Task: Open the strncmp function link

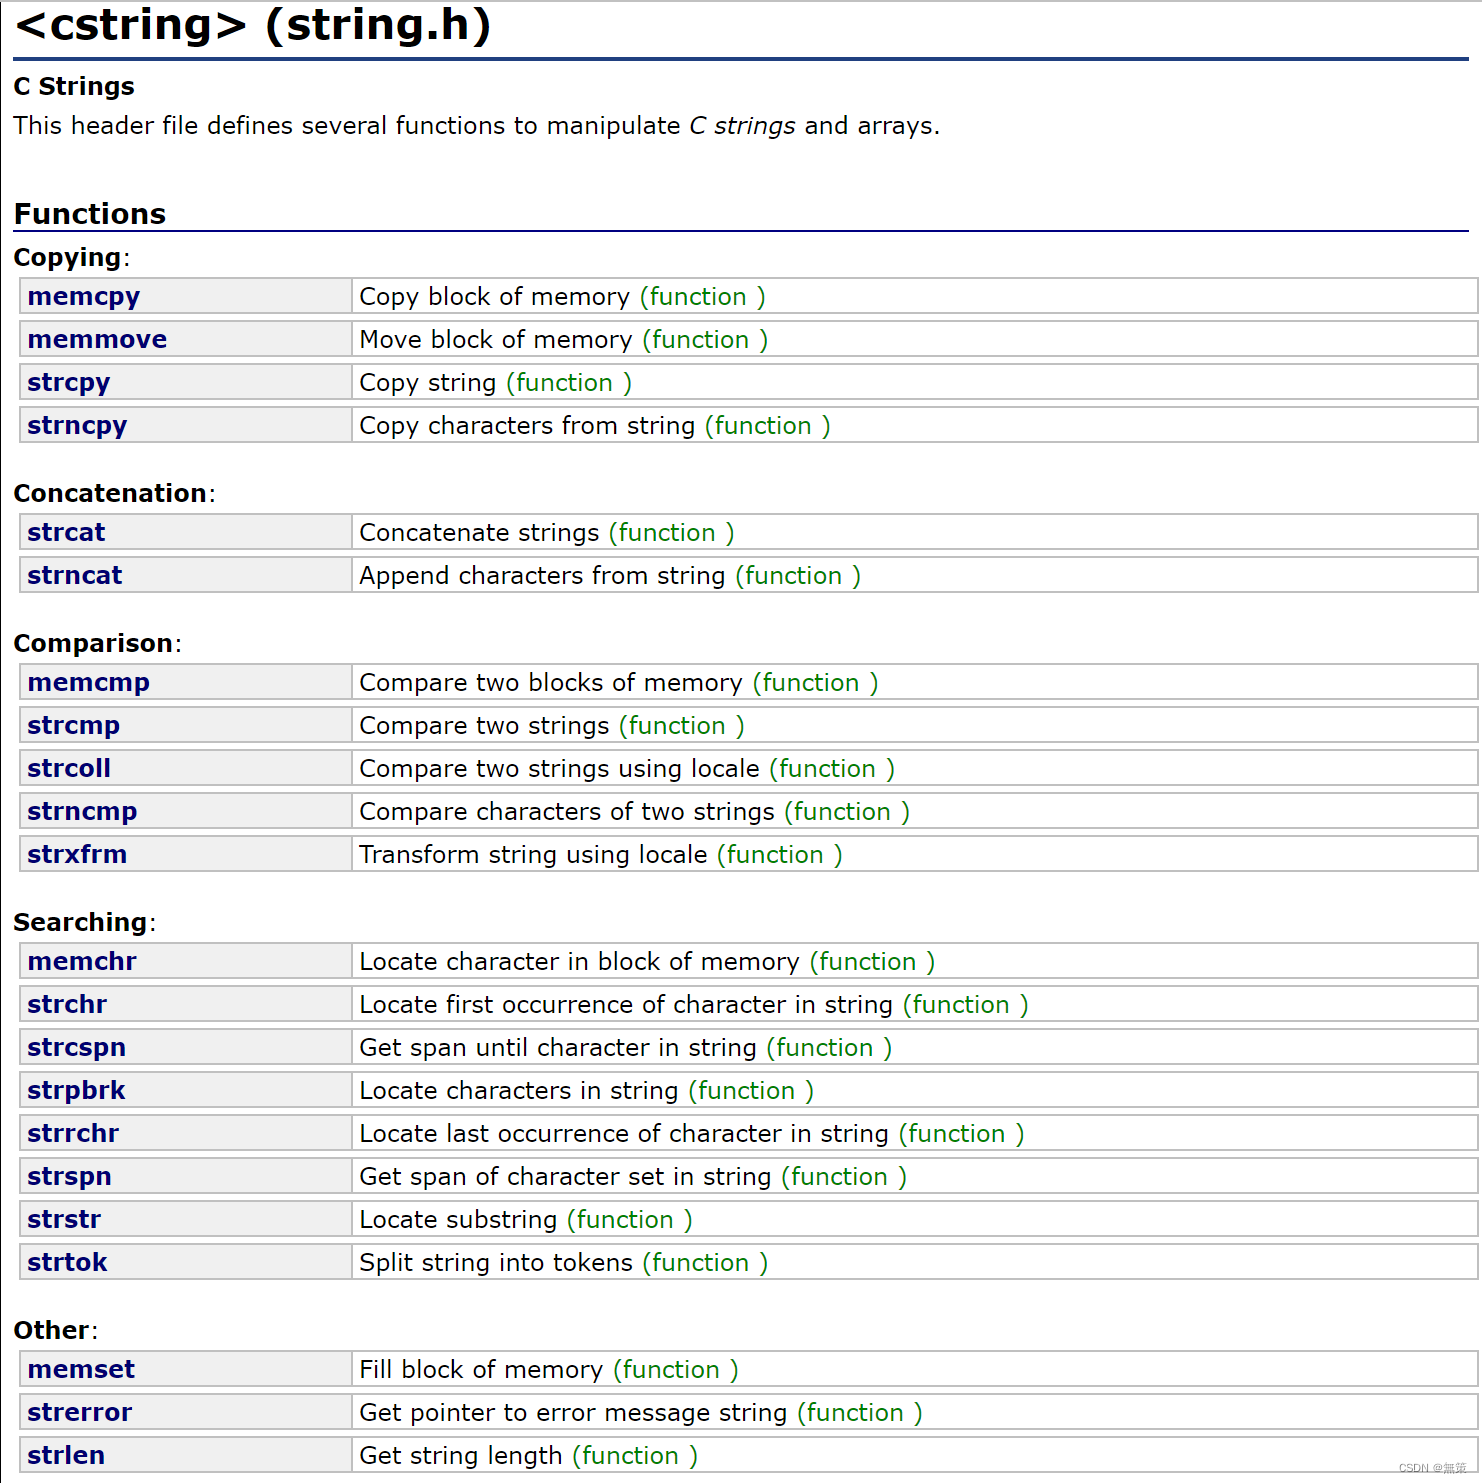Action: pos(82,812)
